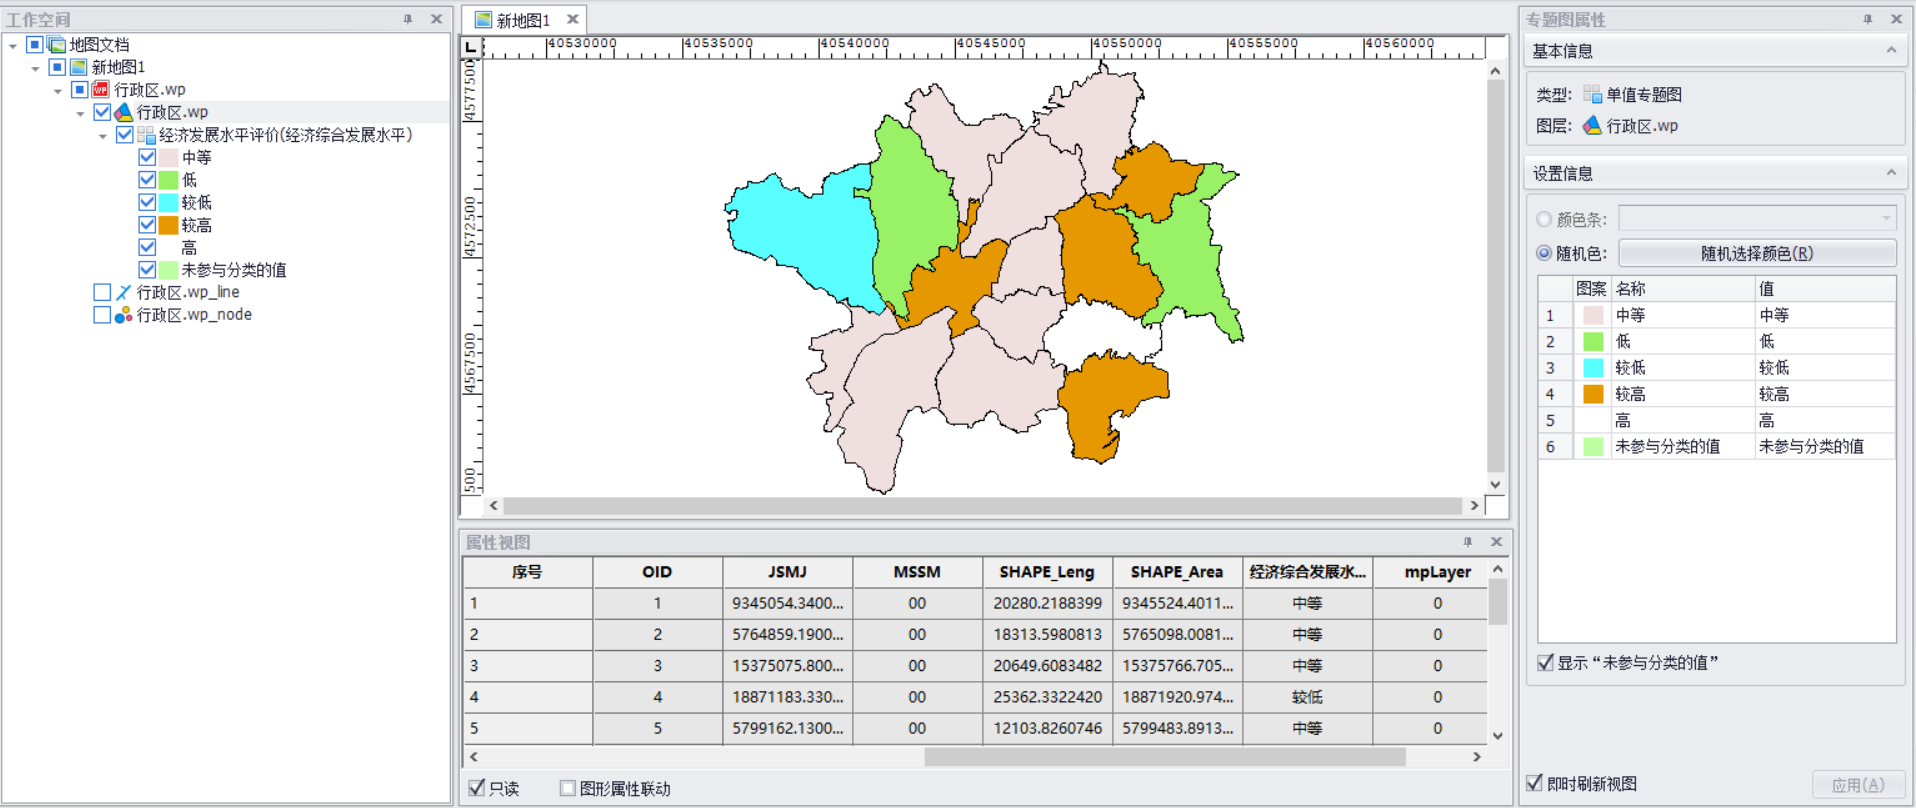Image resolution: width=1916 pixels, height=808 pixels.
Task: Click the map view vertical scrollbar
Action: pyautogui.click(x=1495, y=275)
